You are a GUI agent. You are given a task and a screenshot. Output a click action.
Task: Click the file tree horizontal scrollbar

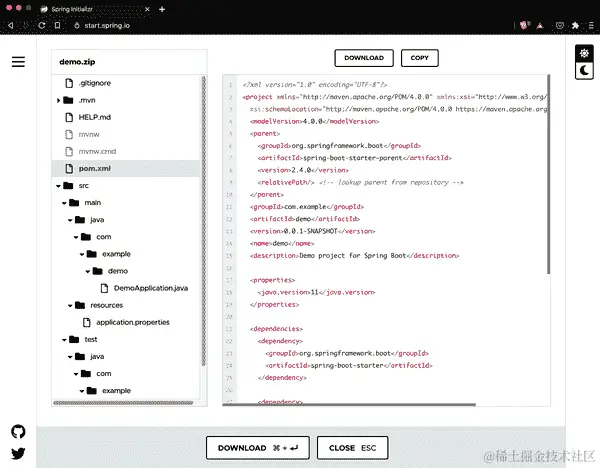(123, 403)
